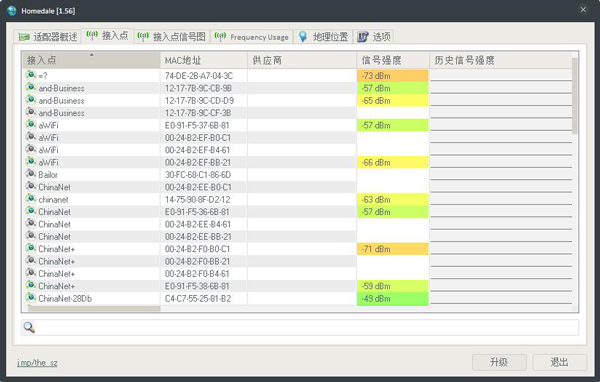Click the 升级 button
The image size is (600, 382).
tap(499, 362)
